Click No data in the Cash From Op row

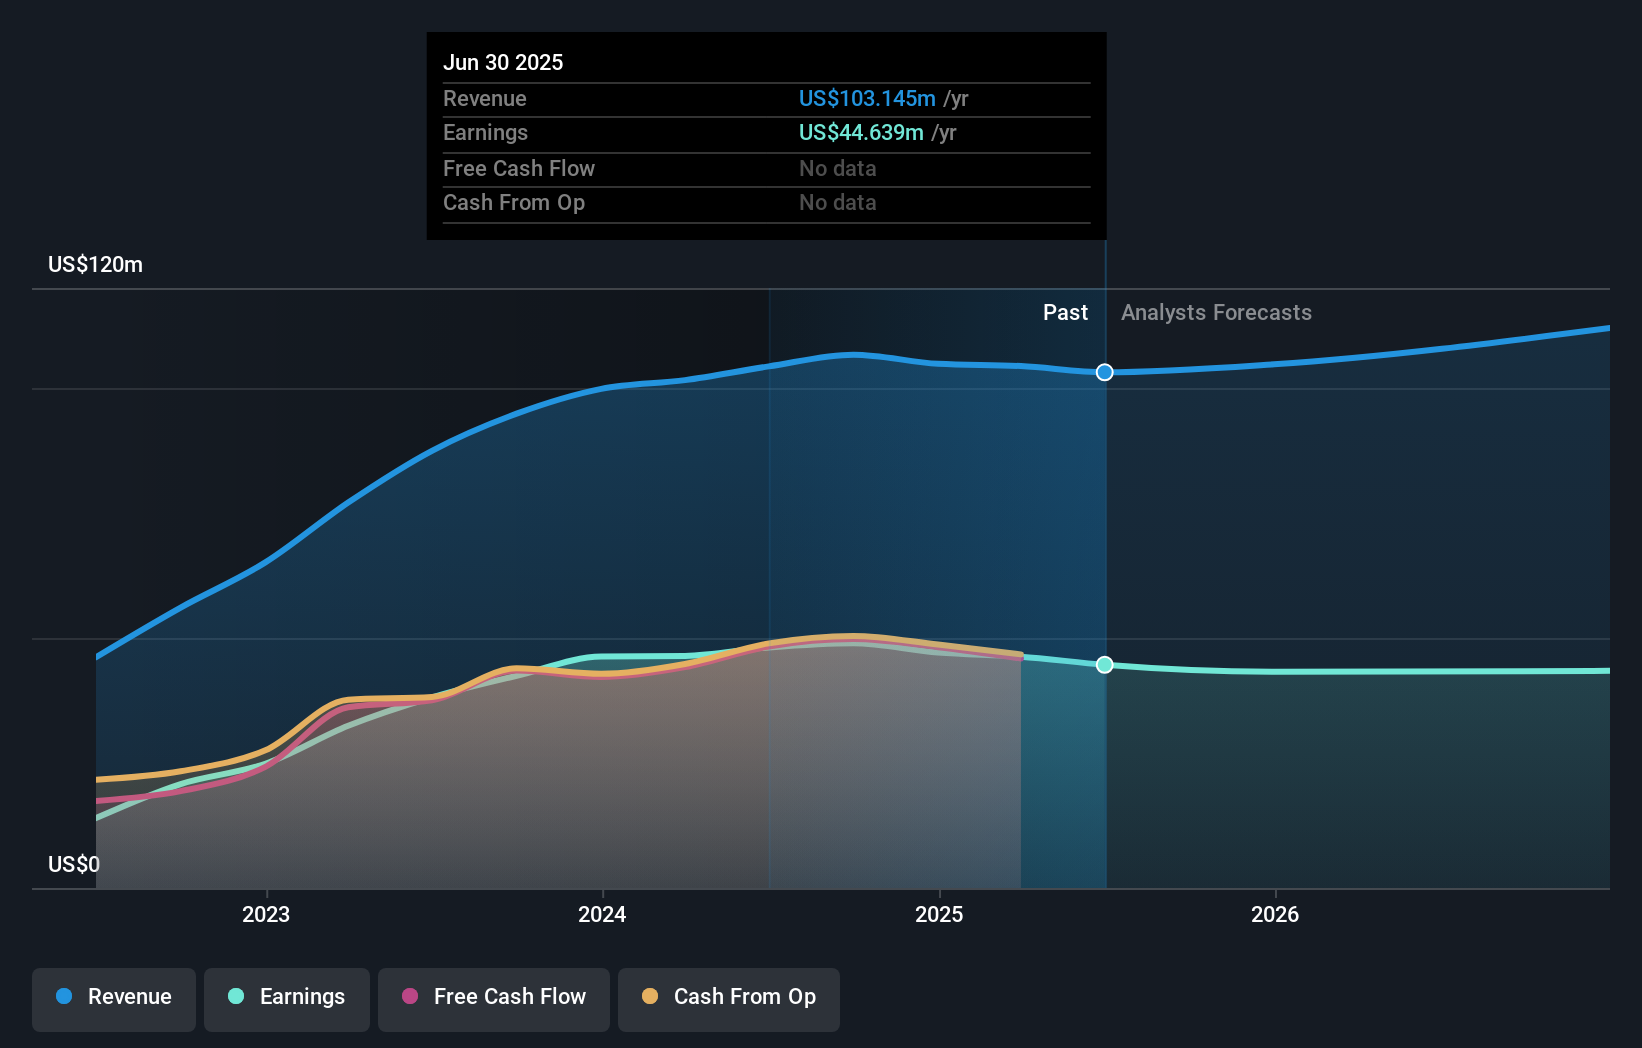pyautogui.click(x=838, y=203)
